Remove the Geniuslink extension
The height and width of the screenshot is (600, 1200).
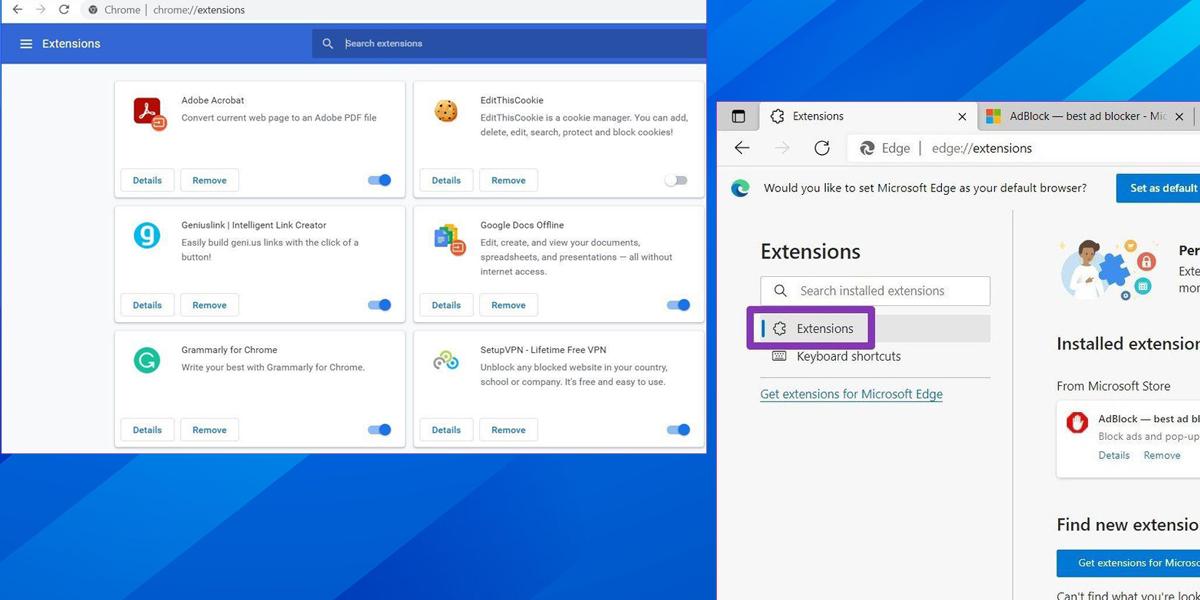tap(209, 305)
